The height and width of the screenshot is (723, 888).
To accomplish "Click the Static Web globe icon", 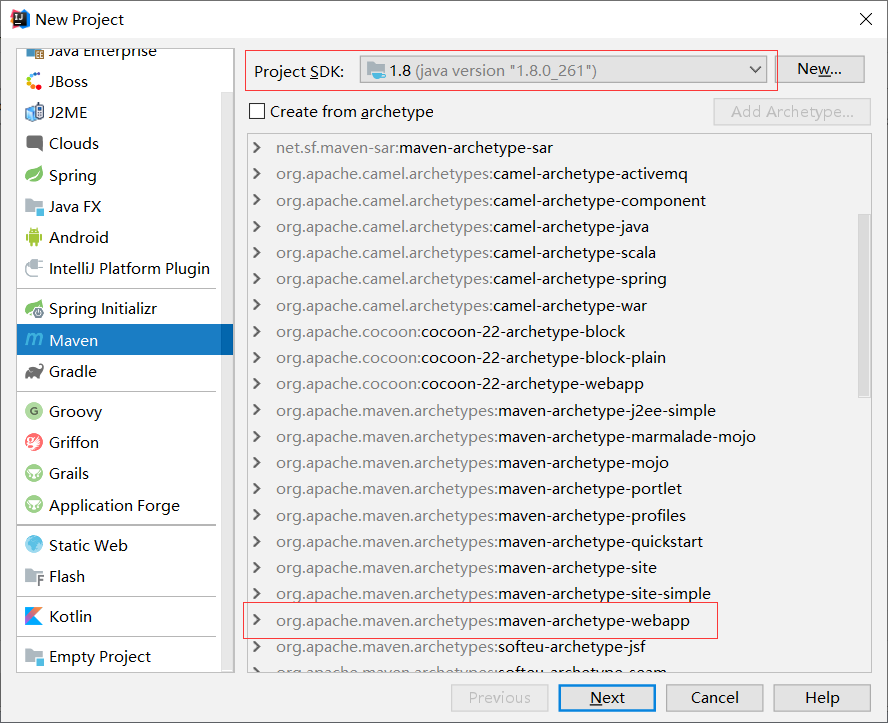I will click(34, 545).
